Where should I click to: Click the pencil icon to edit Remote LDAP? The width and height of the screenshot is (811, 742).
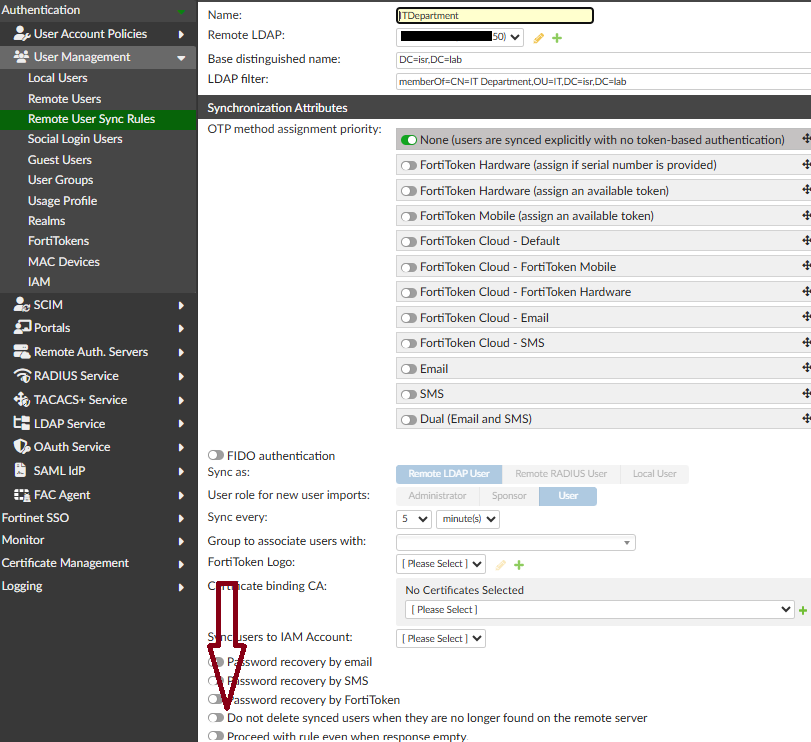point(538,38)
